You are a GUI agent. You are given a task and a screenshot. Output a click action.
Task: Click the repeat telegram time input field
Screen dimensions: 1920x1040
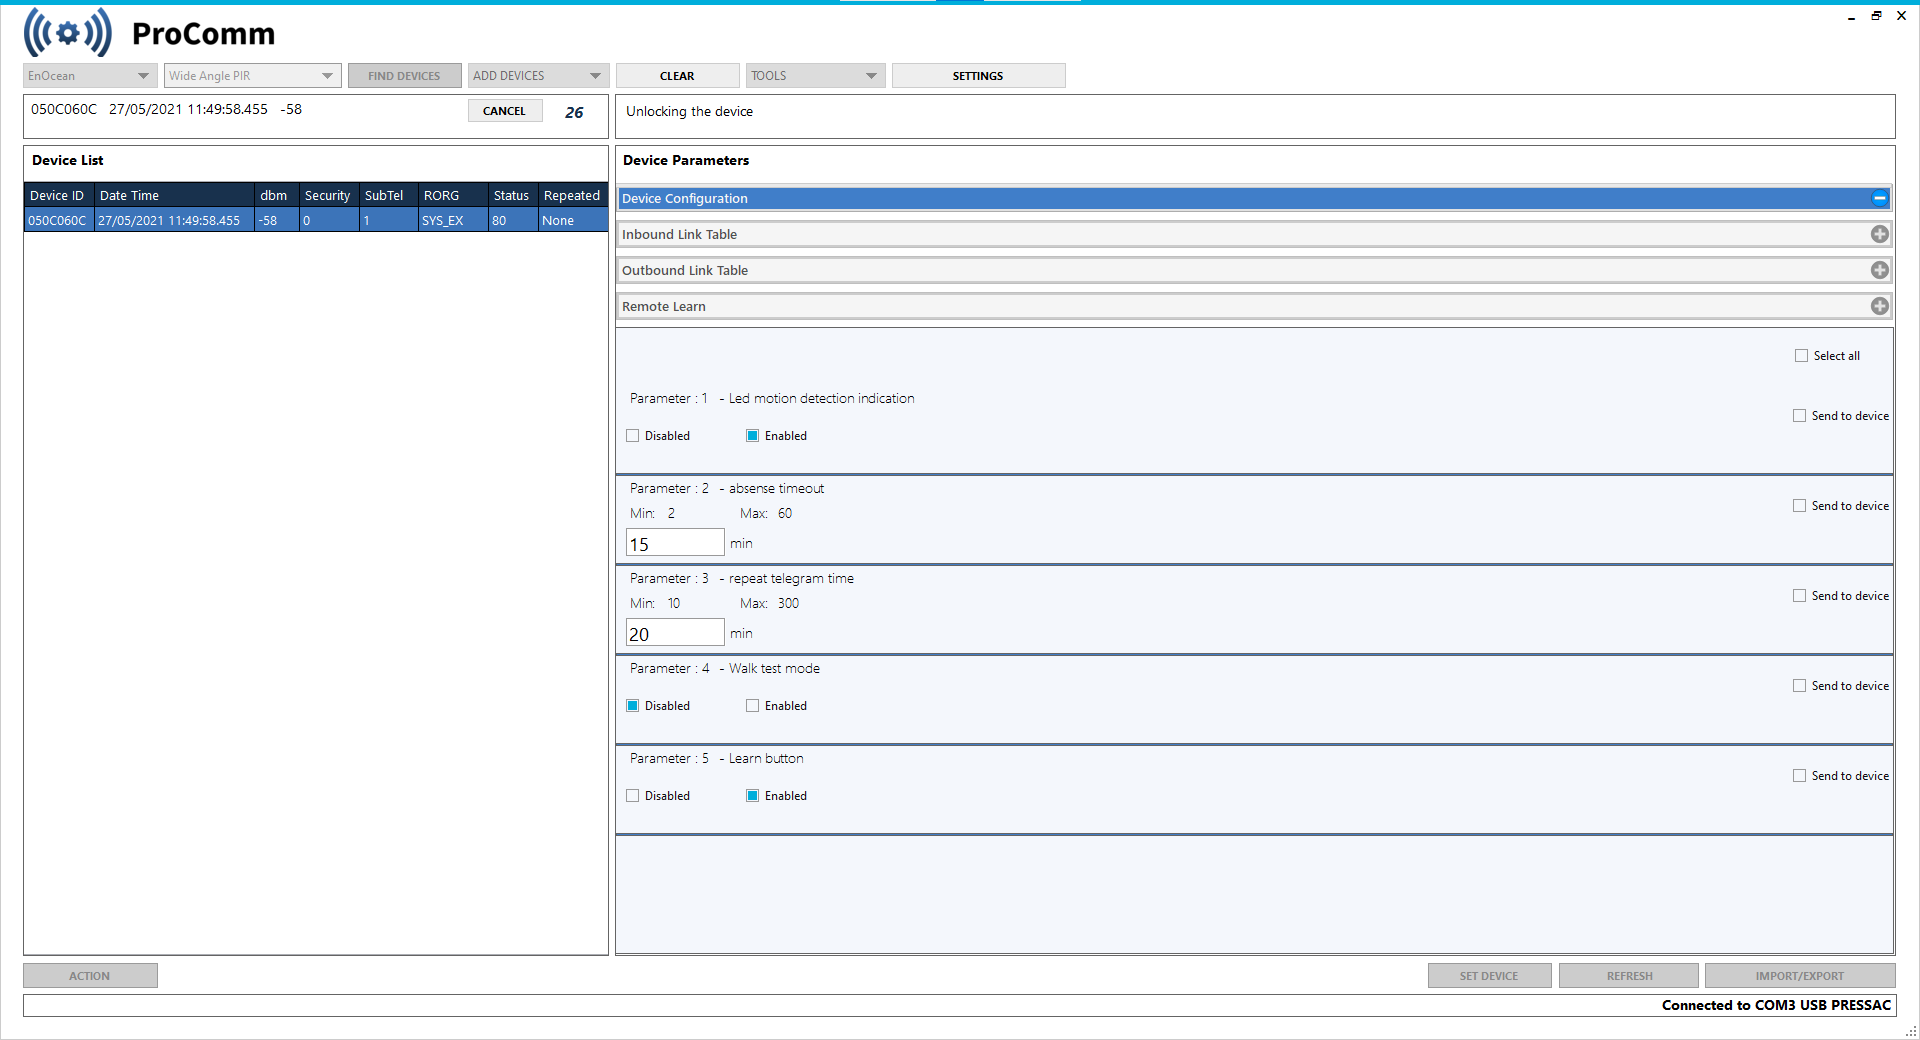pyautogui.click(x=675, y=632)
